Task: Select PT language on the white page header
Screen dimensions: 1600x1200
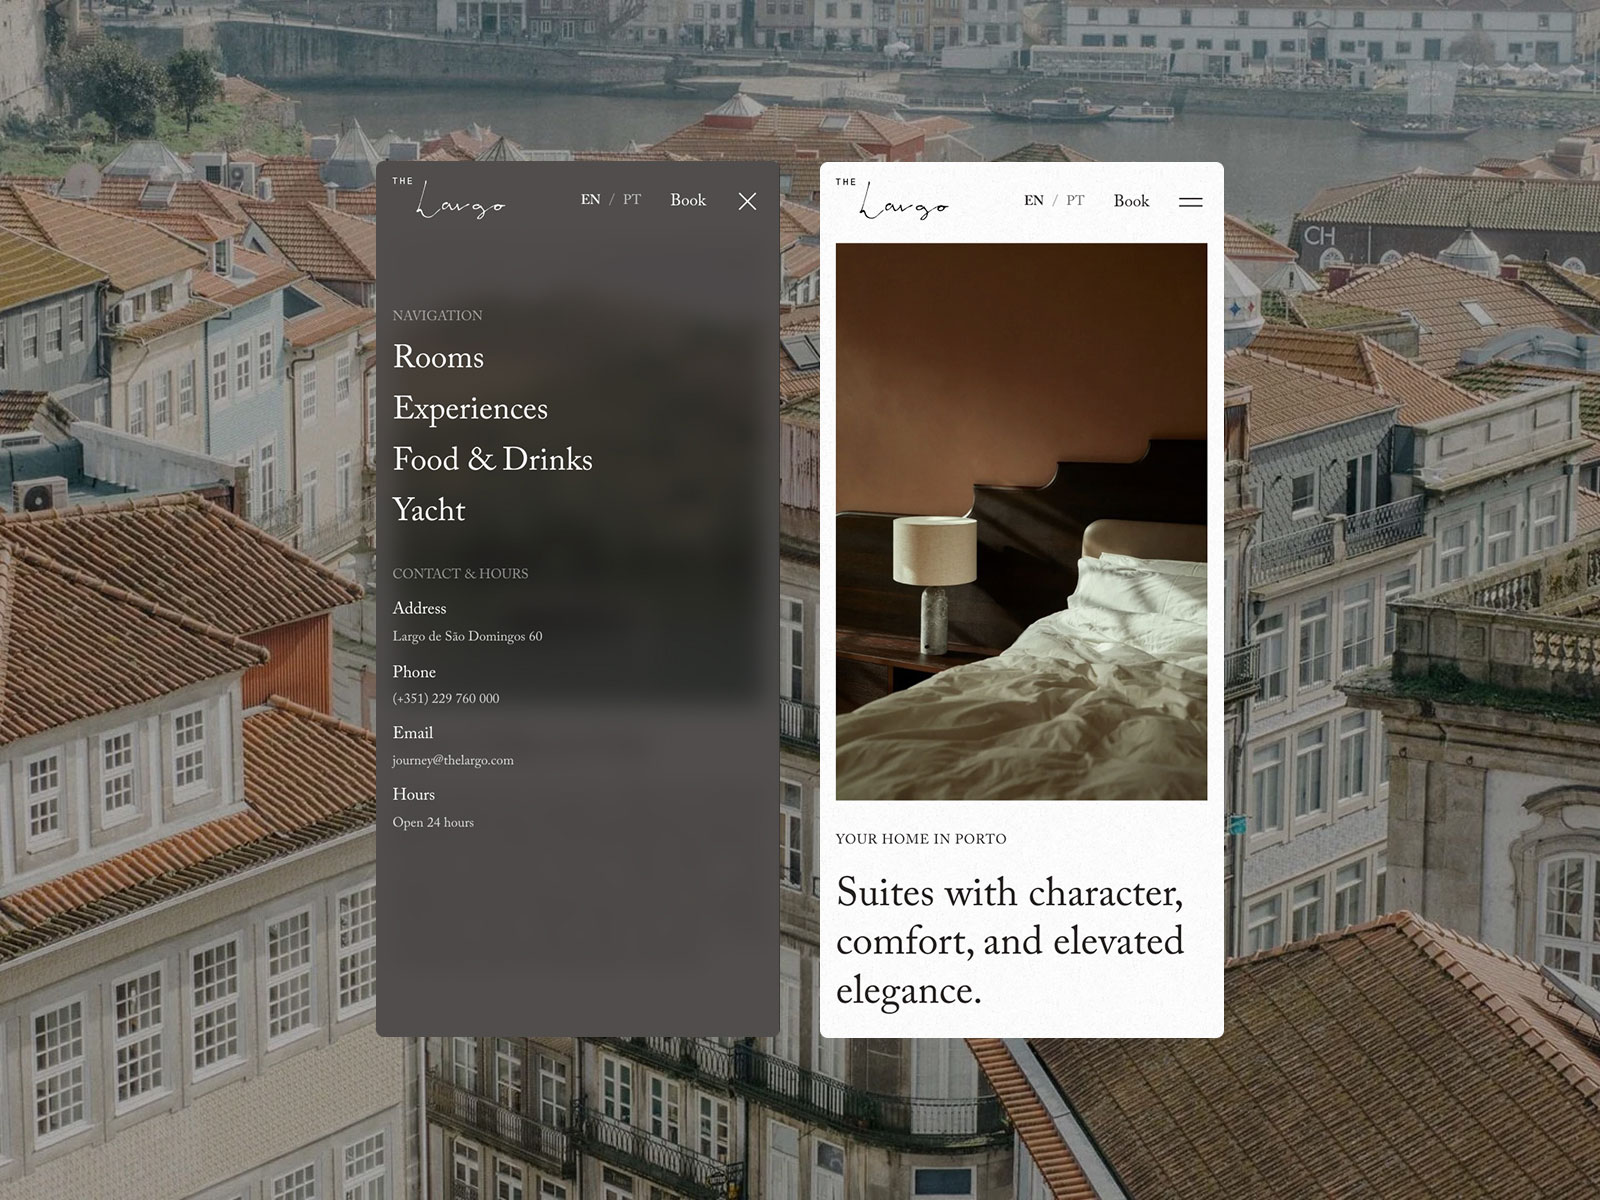Action: click(1075, 201)
